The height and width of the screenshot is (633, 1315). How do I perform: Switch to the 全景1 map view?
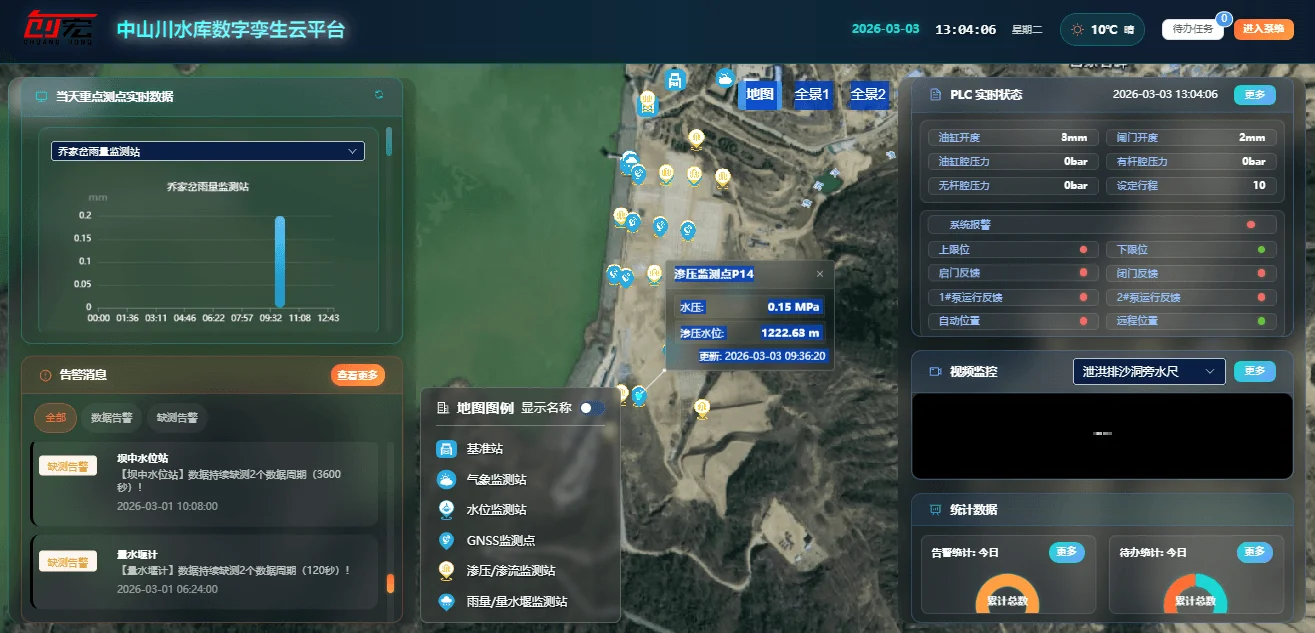(x=812, y=95)
